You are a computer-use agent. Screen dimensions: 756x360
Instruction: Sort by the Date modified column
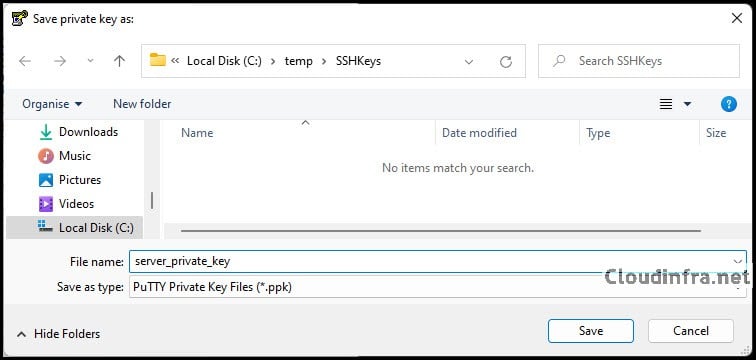point(479,133)
